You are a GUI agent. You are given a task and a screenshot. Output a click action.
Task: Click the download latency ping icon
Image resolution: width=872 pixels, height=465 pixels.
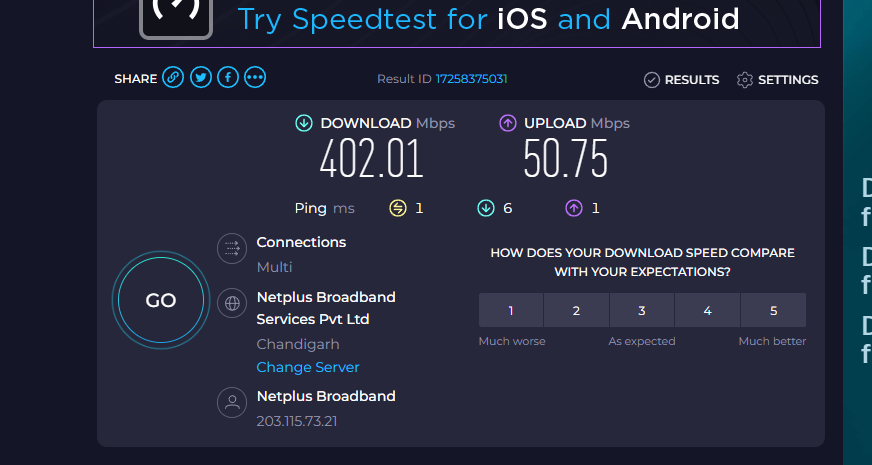pyautogui.click(x=486, y=209)
